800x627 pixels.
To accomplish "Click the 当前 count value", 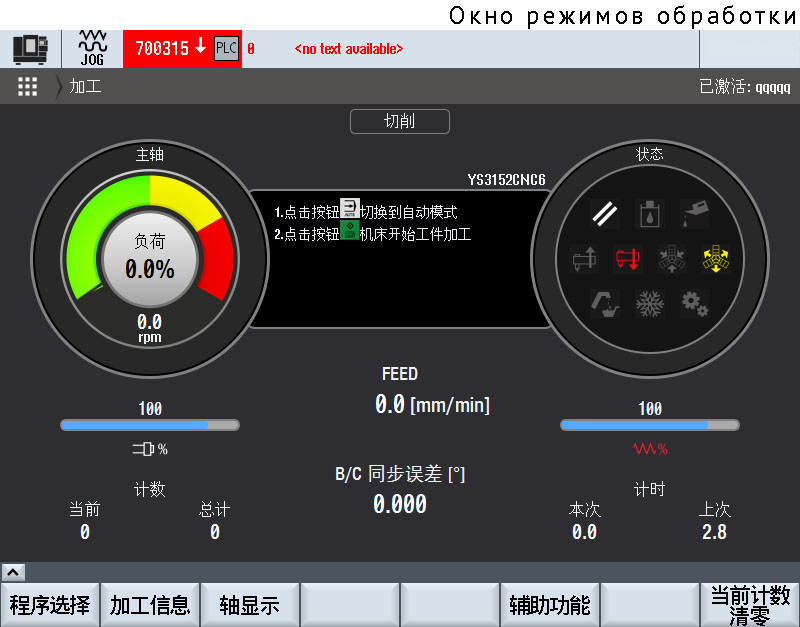I will click(85, 532).
